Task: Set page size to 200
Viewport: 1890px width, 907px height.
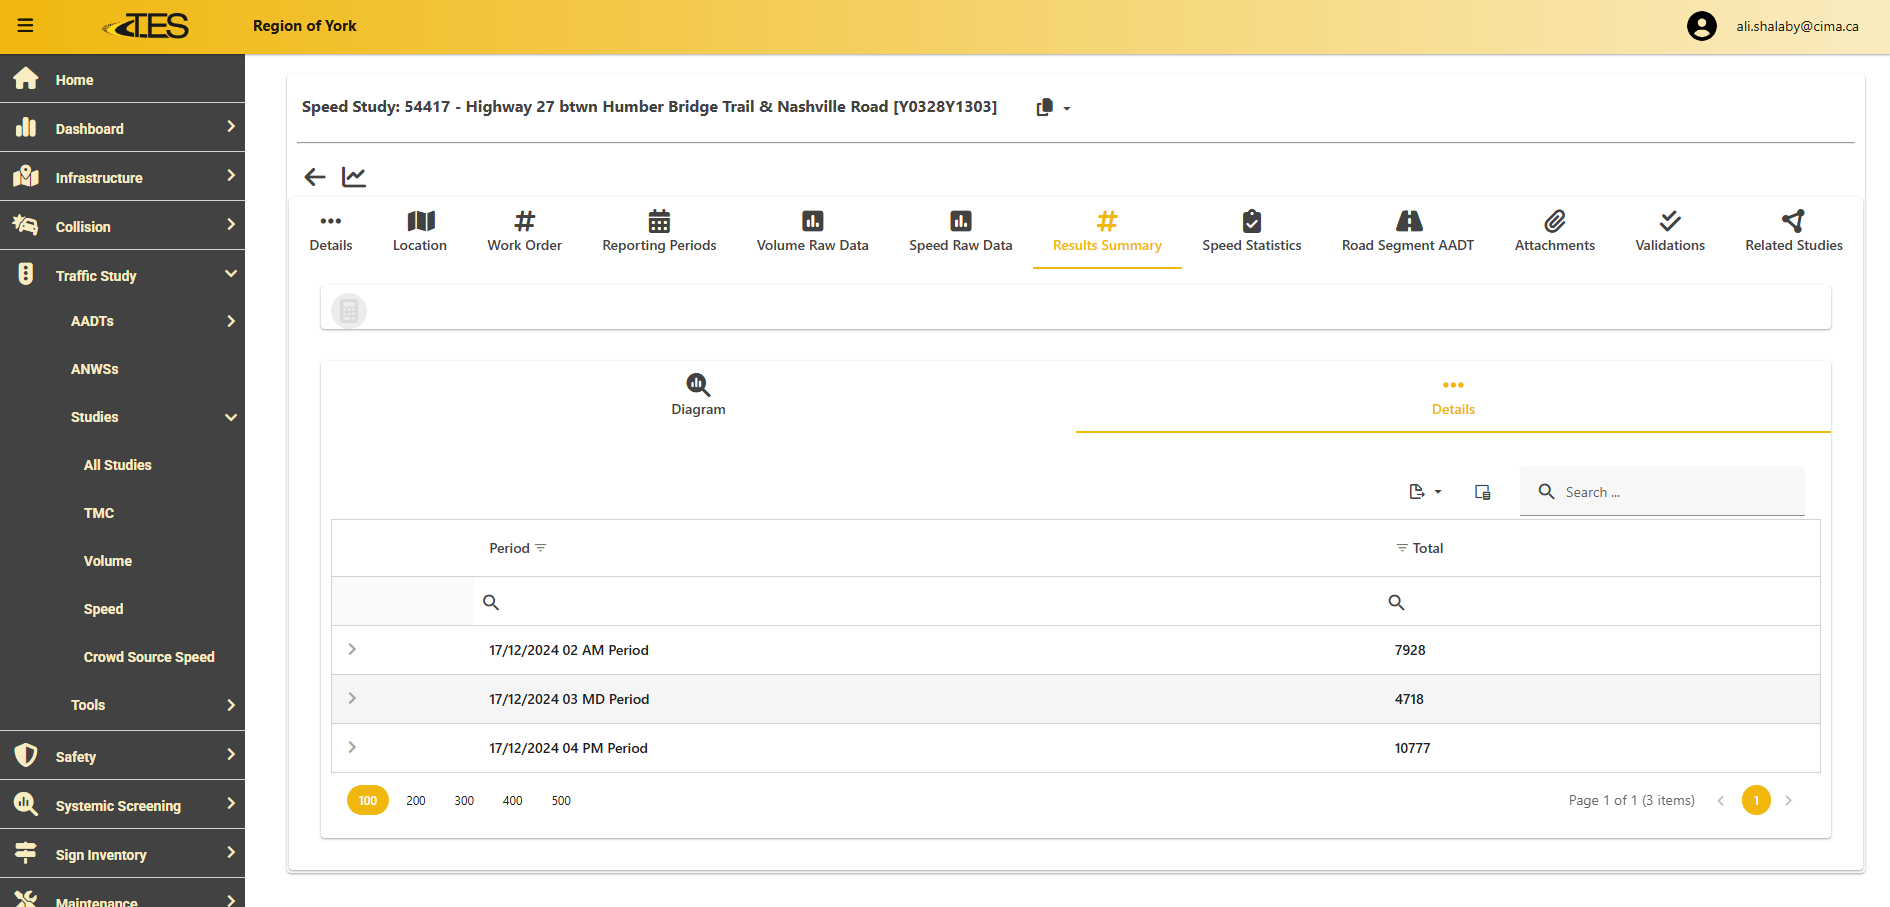Action: pos(416,801)
